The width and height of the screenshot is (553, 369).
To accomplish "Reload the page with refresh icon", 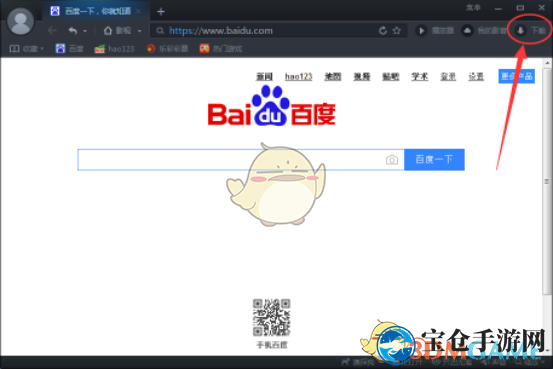I will (x=383, y=31).
